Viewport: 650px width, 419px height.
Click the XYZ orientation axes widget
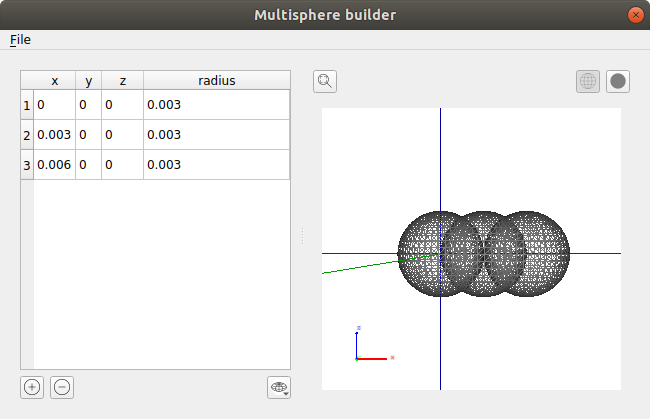click(x=374, y=344)
